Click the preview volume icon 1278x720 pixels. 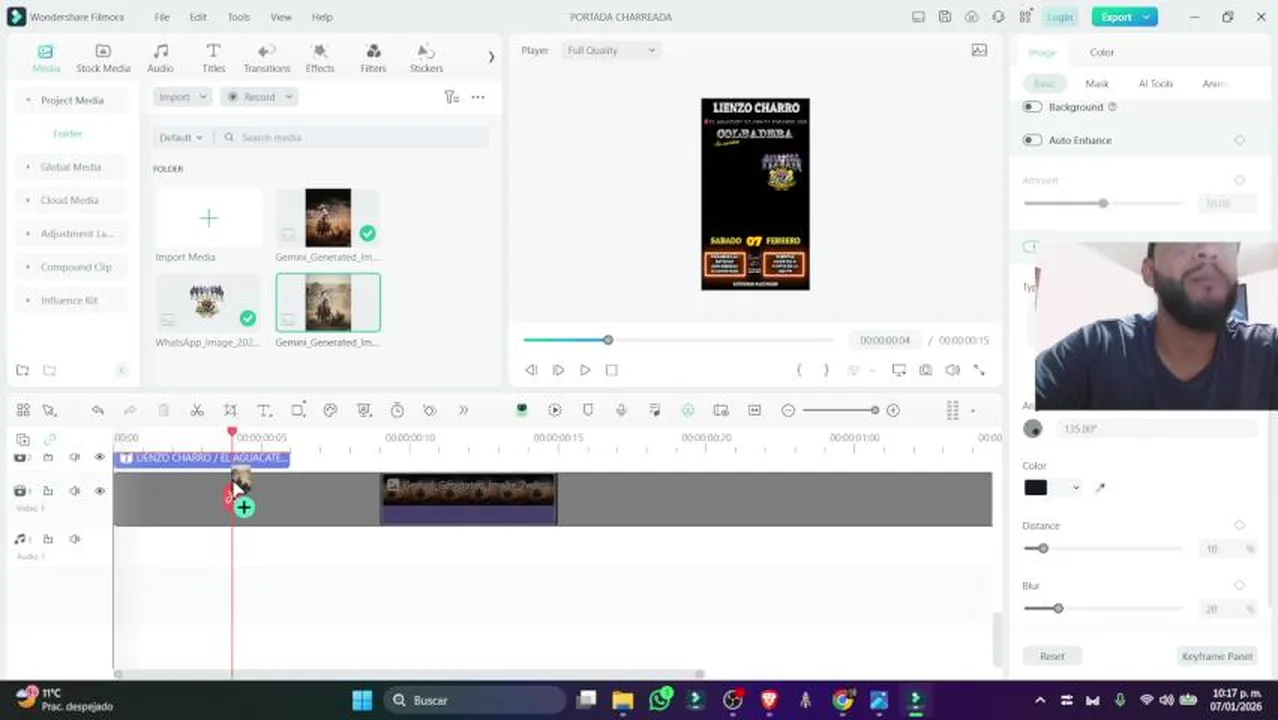click(952, 370)
